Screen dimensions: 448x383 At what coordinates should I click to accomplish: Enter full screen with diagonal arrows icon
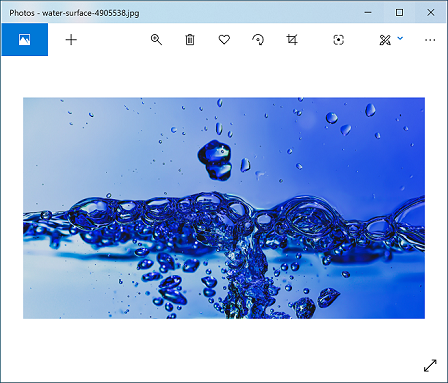coord(430,365)
